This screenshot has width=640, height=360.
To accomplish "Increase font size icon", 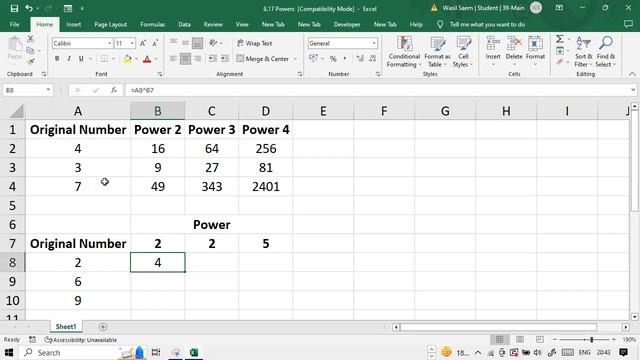I will pos(143,43).
